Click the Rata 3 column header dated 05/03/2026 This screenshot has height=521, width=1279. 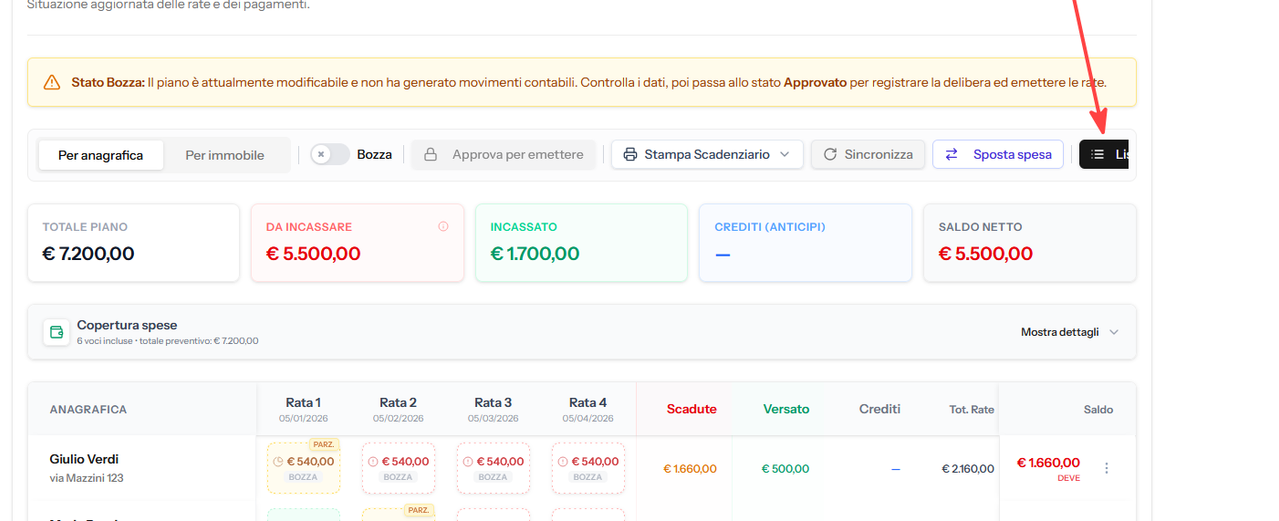point(493,410)
